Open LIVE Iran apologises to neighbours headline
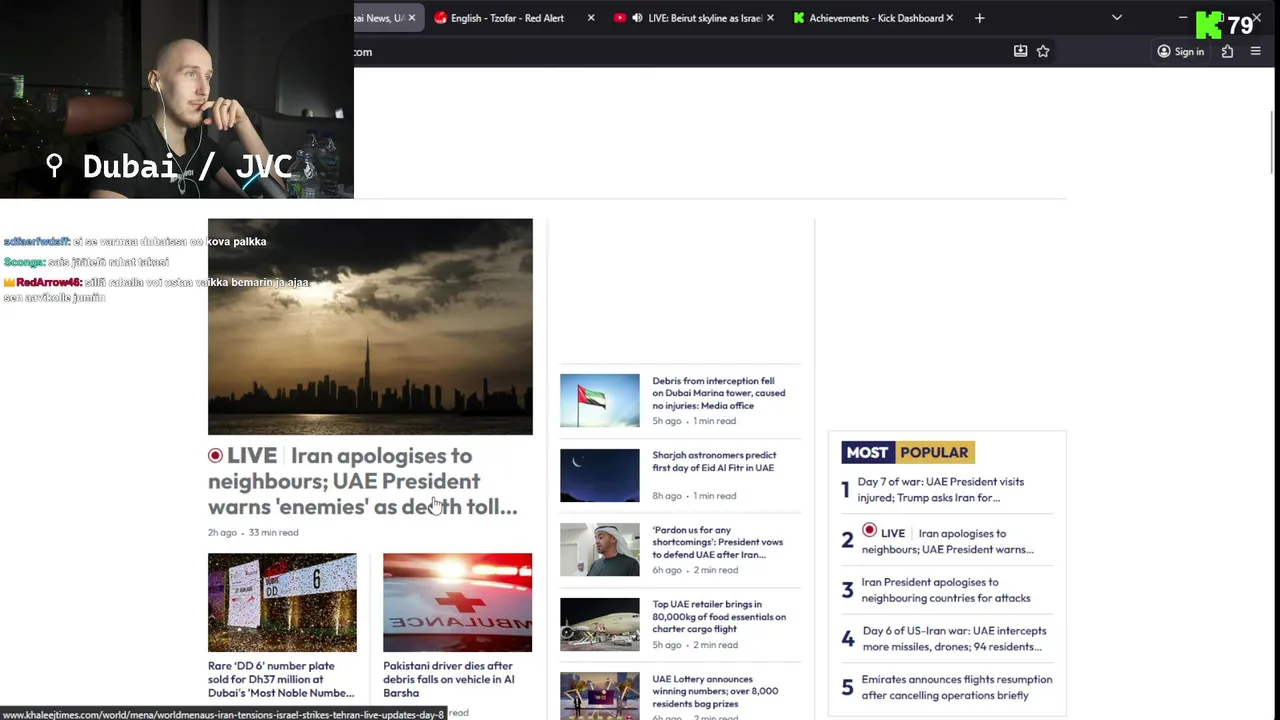This screenshot has height=720, width=1280. [363, 481]
